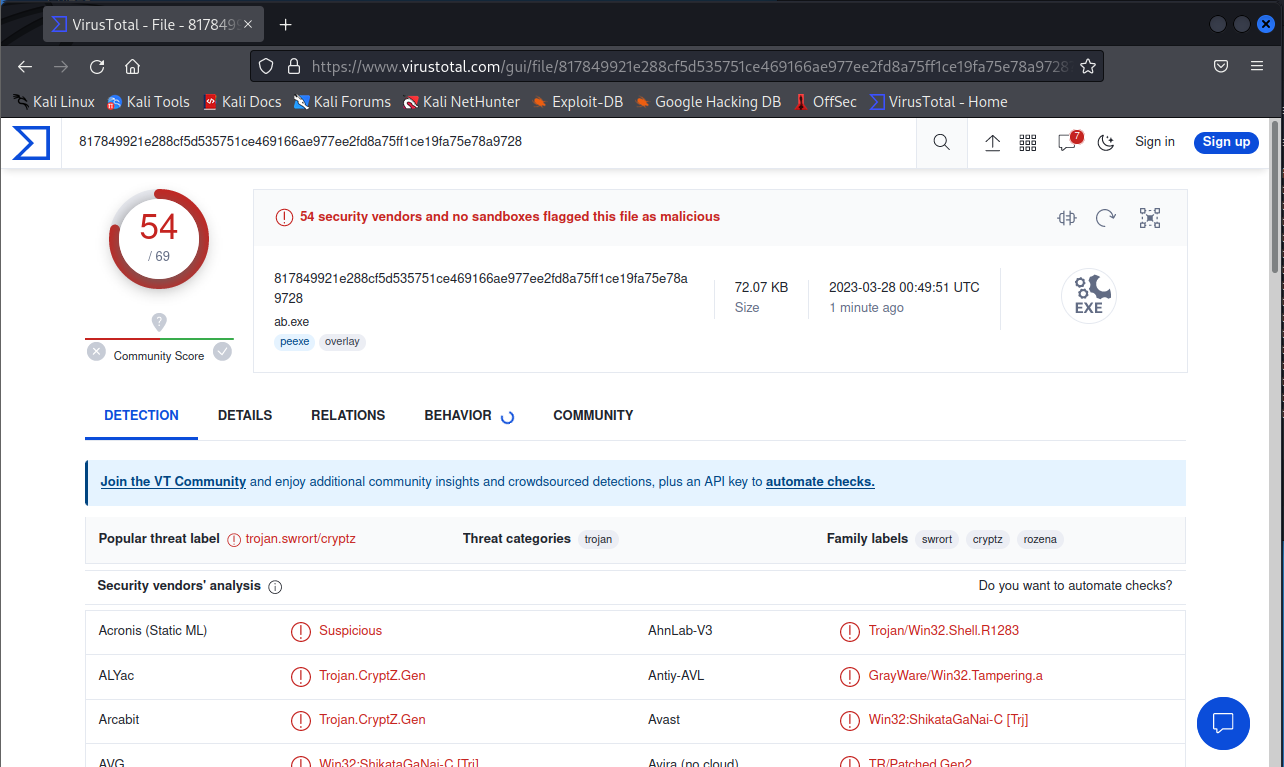The height and width of the screenshot is (767, 1284).
Task: Click the similar files search icon
Action: 1067,218
